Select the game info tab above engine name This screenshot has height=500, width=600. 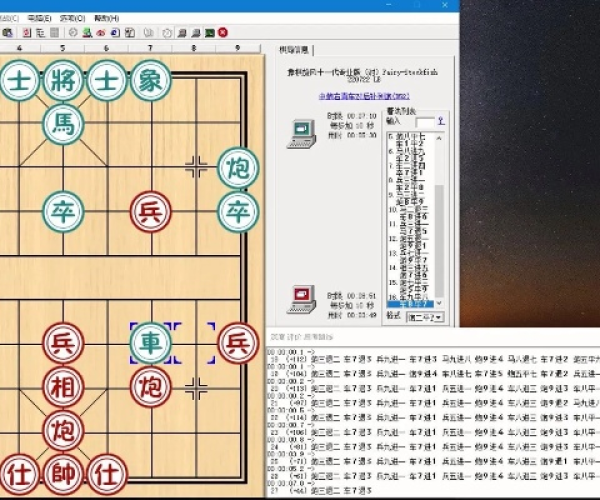293,50
